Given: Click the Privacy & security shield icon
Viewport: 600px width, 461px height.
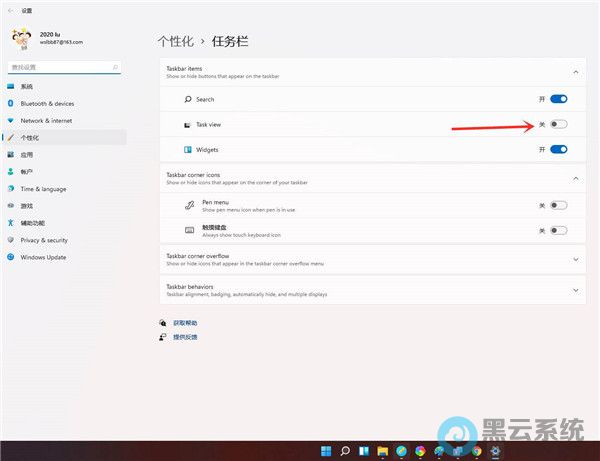Looking at the screenshot, I should tap(11, 240).
